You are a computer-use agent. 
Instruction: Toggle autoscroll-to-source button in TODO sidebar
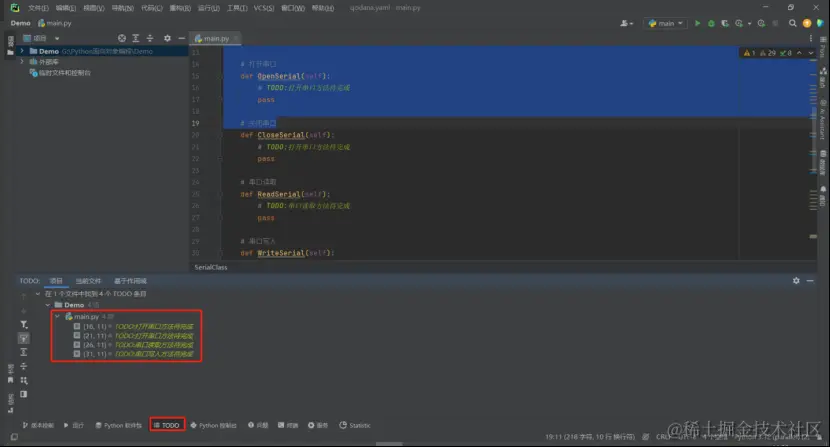[24, 338]
